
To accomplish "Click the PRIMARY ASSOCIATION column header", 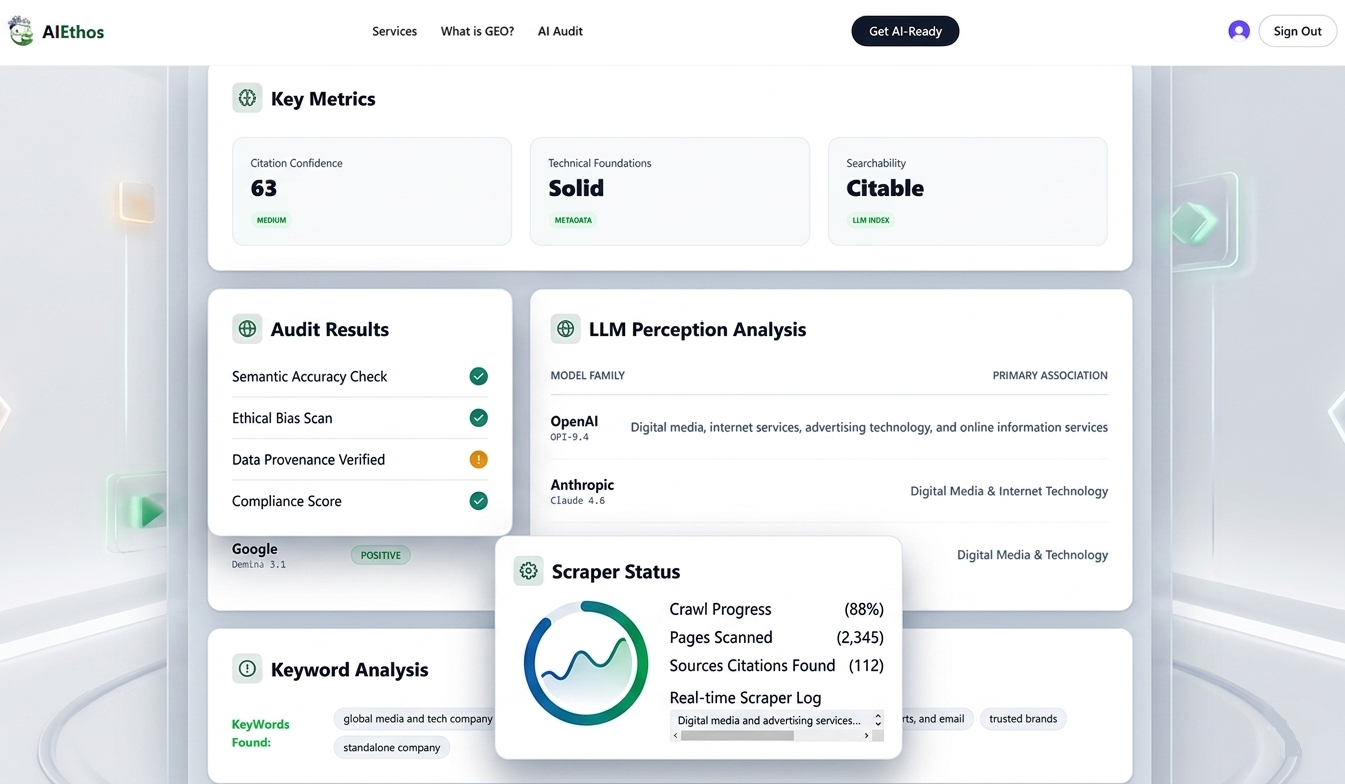I will [x=1050, y=376].
